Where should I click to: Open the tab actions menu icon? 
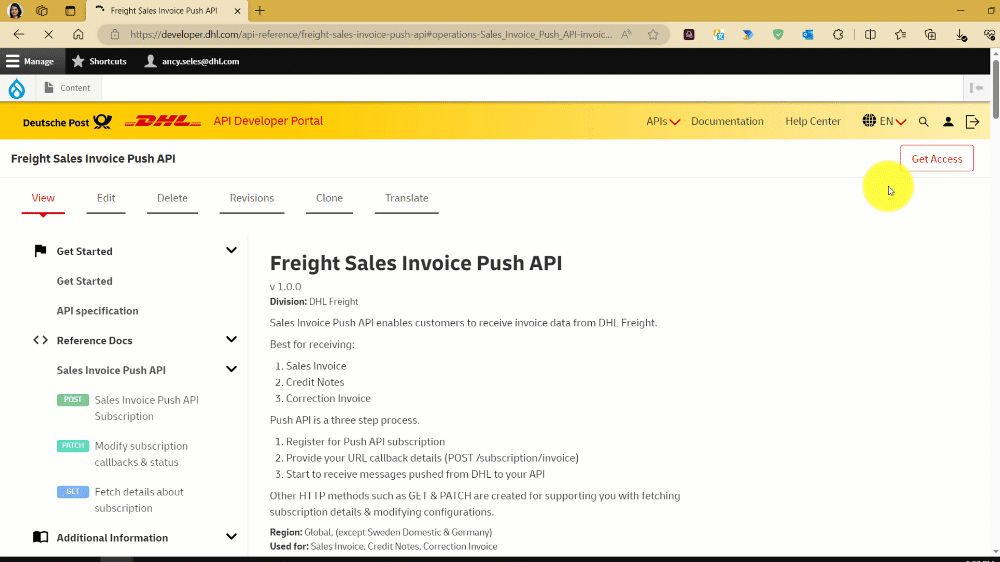(x=70, y=11)
